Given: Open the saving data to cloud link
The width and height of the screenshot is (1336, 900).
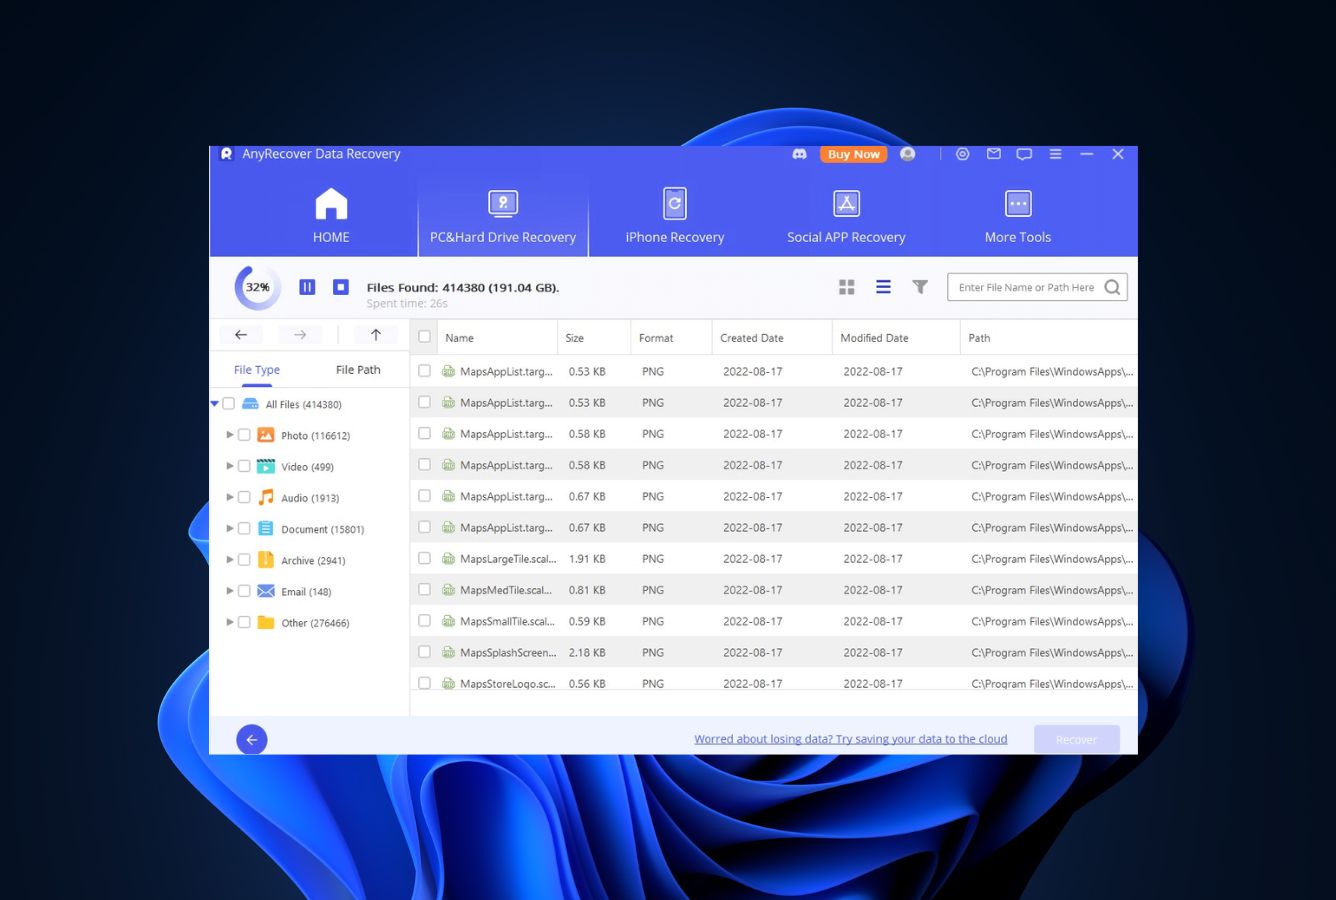Looking at the screenshot, I should click(851, 739).
